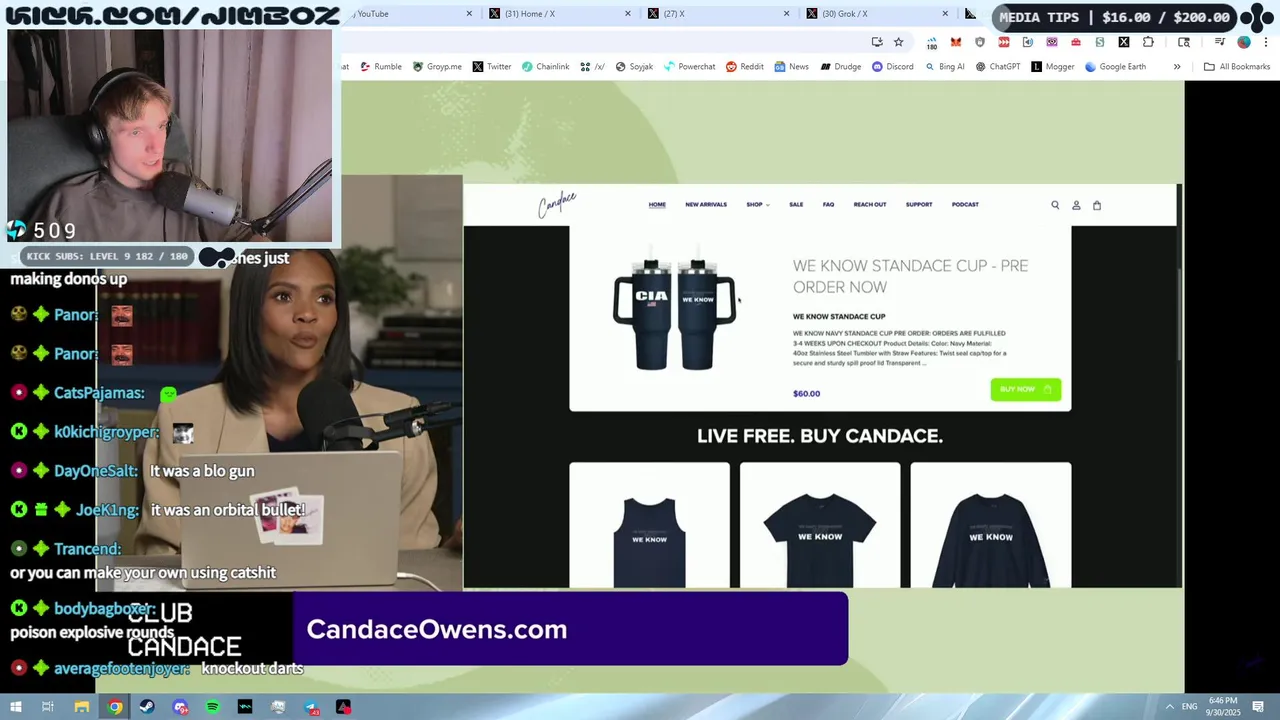
Task: Click the webpage vertical scrollbar
Action: point(1180,314)
